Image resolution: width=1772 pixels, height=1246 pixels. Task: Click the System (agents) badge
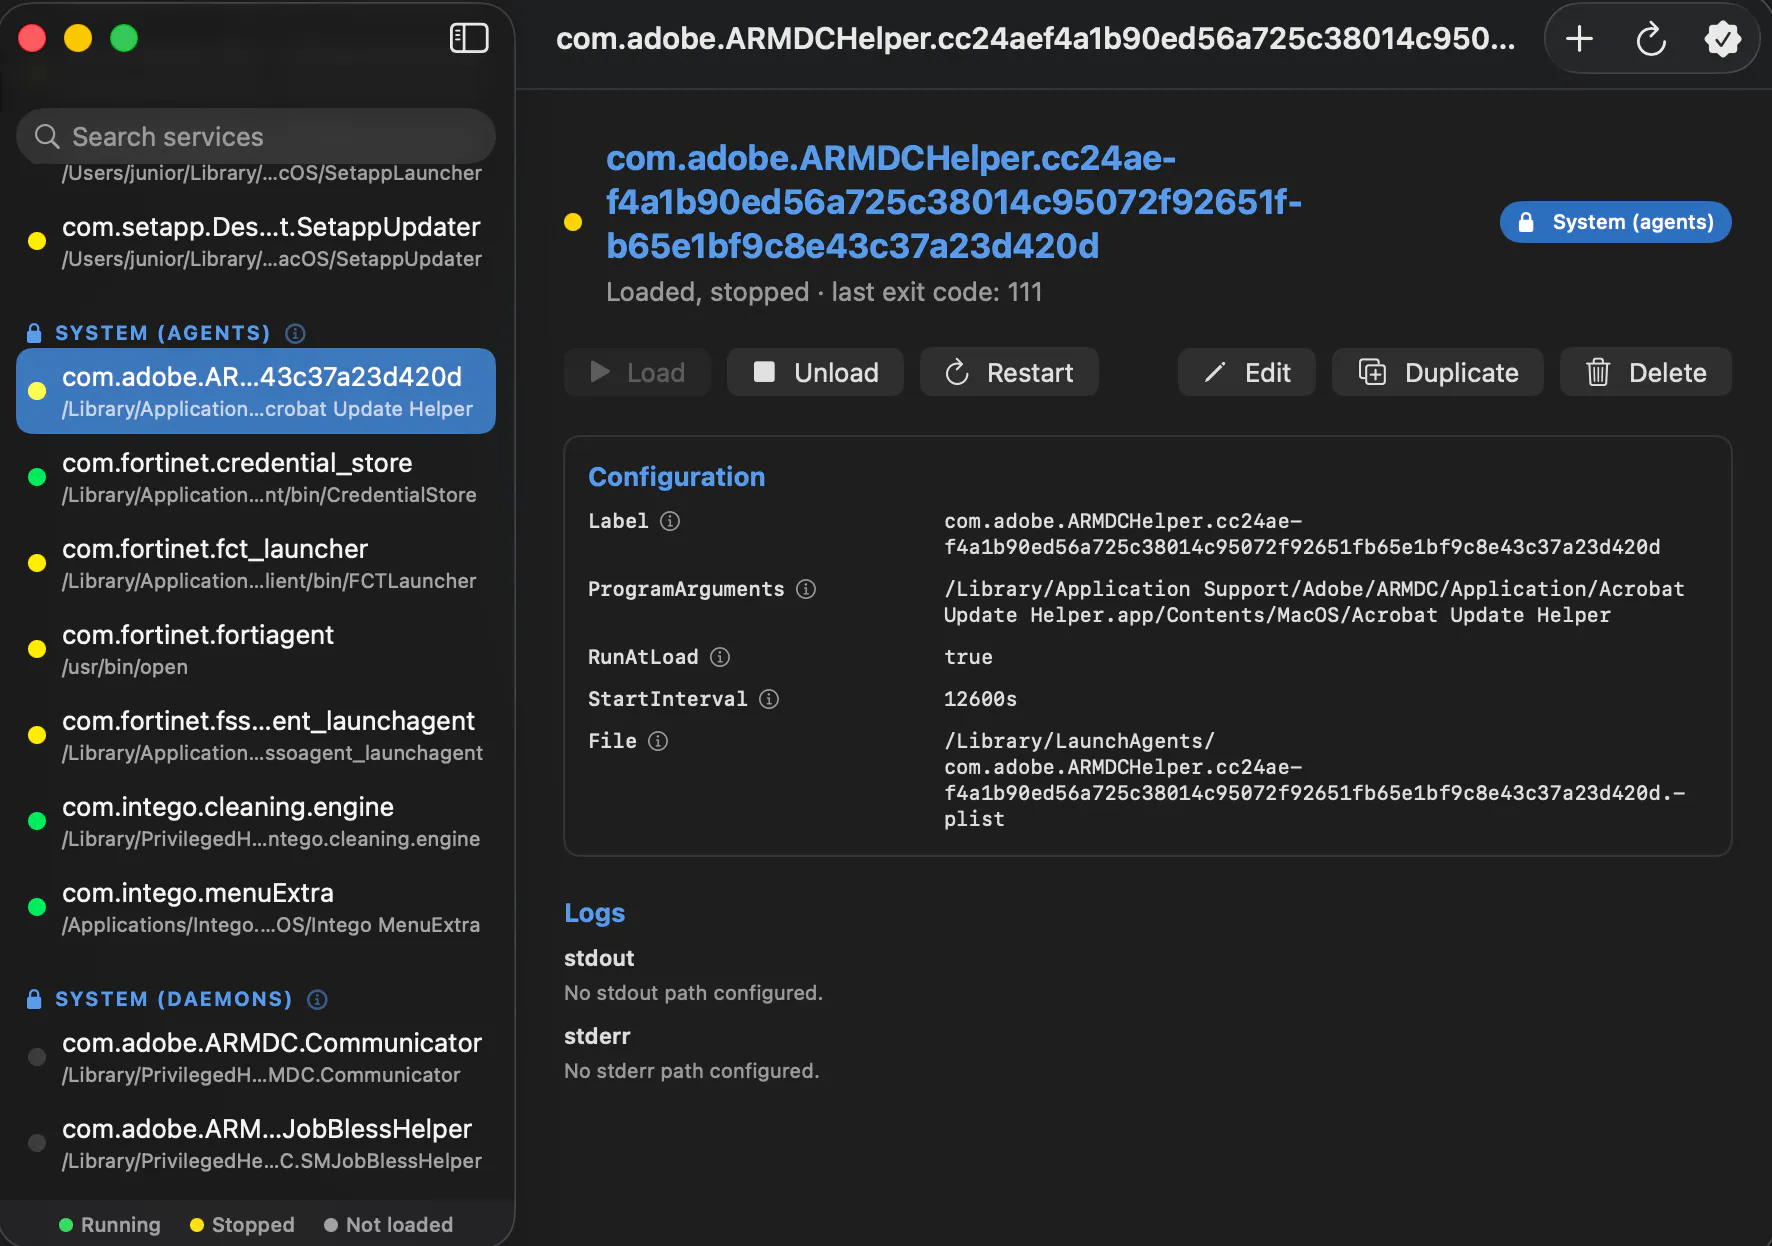click(x=1615, y=222)
